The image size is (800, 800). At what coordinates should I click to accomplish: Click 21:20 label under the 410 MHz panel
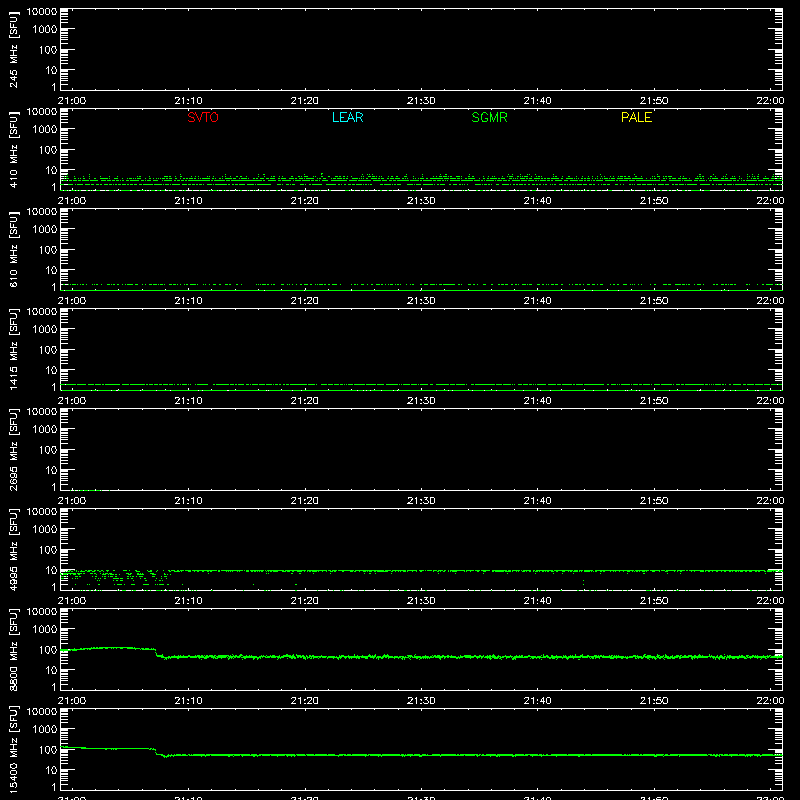tap(305, 201)
